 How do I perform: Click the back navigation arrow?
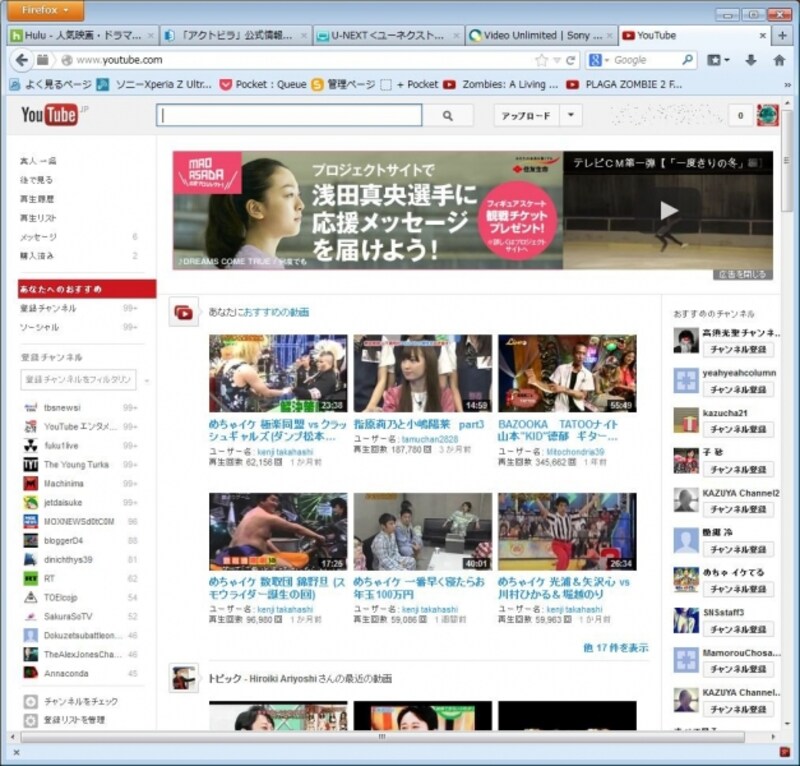click(x=20, y=60)
